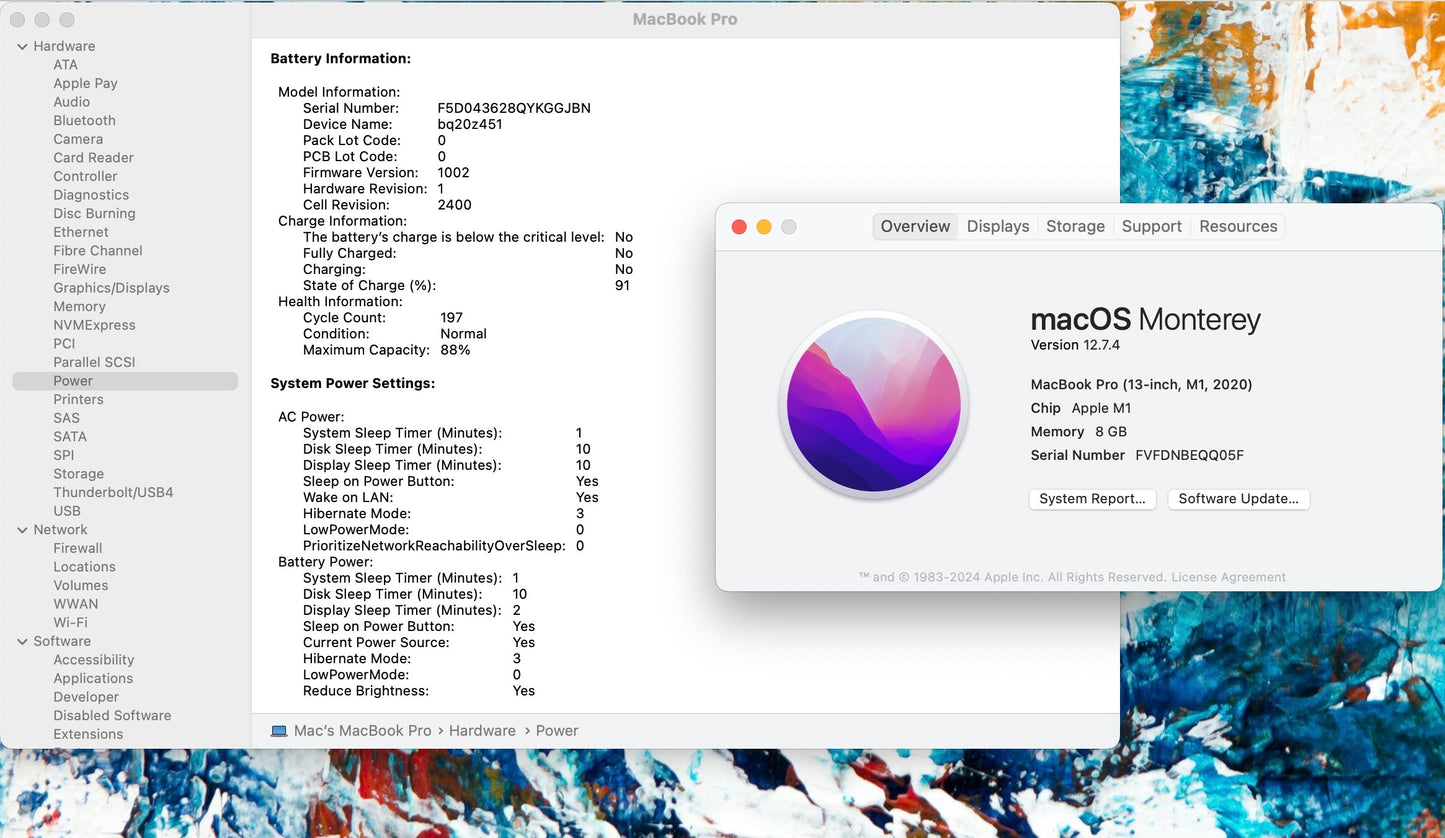The image size is (1445, 838).
Task: Select SAS in the sidebar
Action: pyautogui.click(x=66, y=418)
